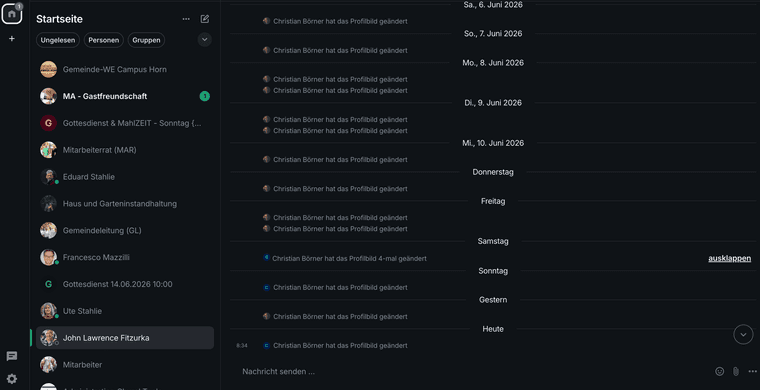Open the emoji picker icon

coord(720,371)
